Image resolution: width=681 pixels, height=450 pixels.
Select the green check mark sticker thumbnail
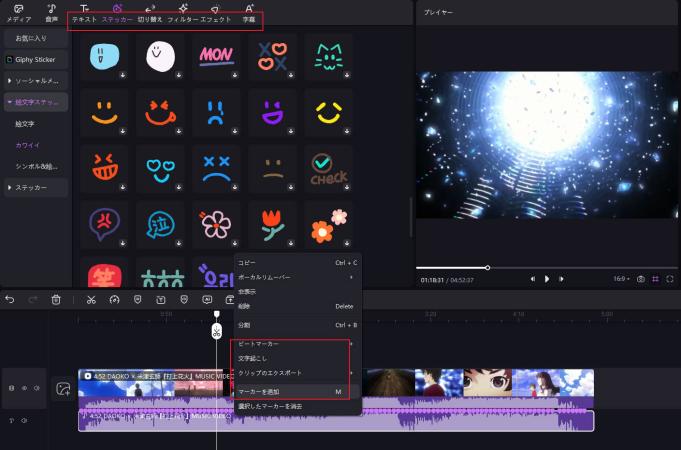[x=328, y=169]
